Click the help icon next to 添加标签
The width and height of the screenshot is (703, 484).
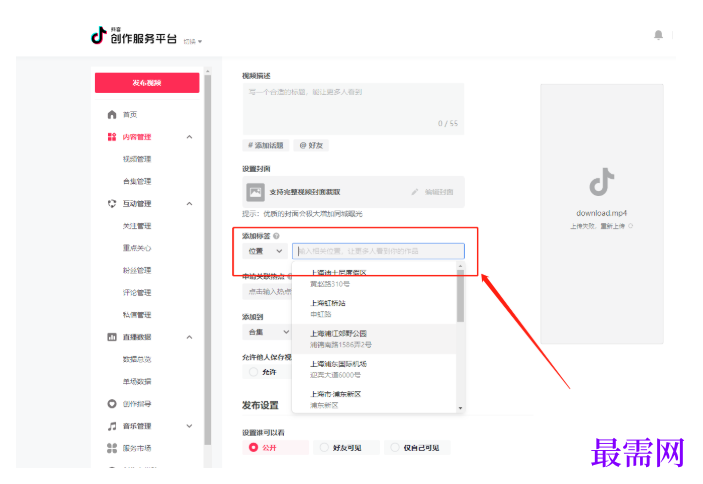click(276, 236)
